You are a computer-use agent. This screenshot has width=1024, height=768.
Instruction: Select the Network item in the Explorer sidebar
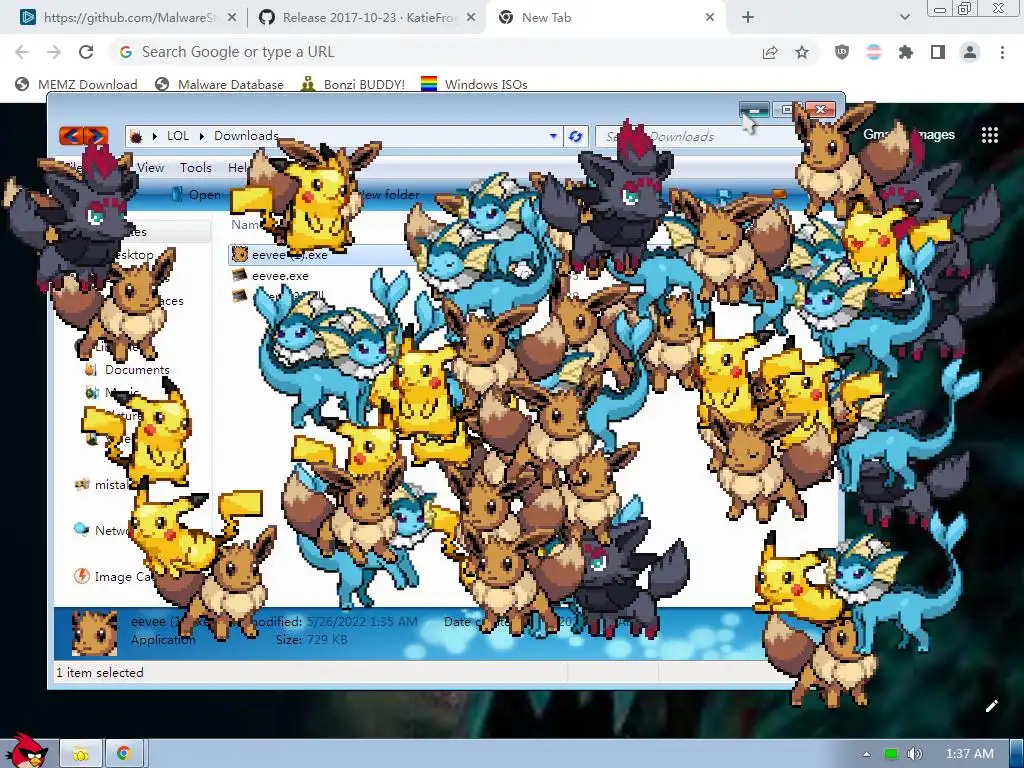(x=103, y=530)
